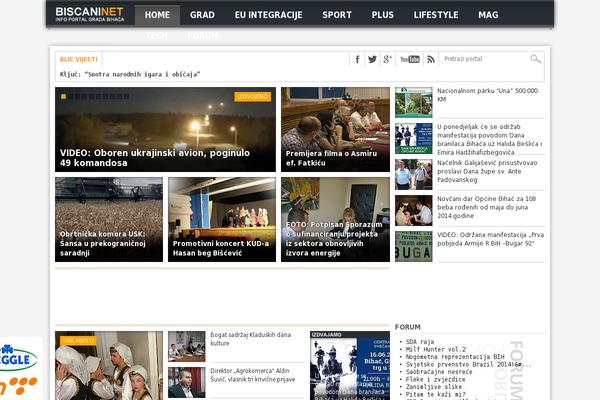Select the first slider pagination dot

click(x=64, y=96)
